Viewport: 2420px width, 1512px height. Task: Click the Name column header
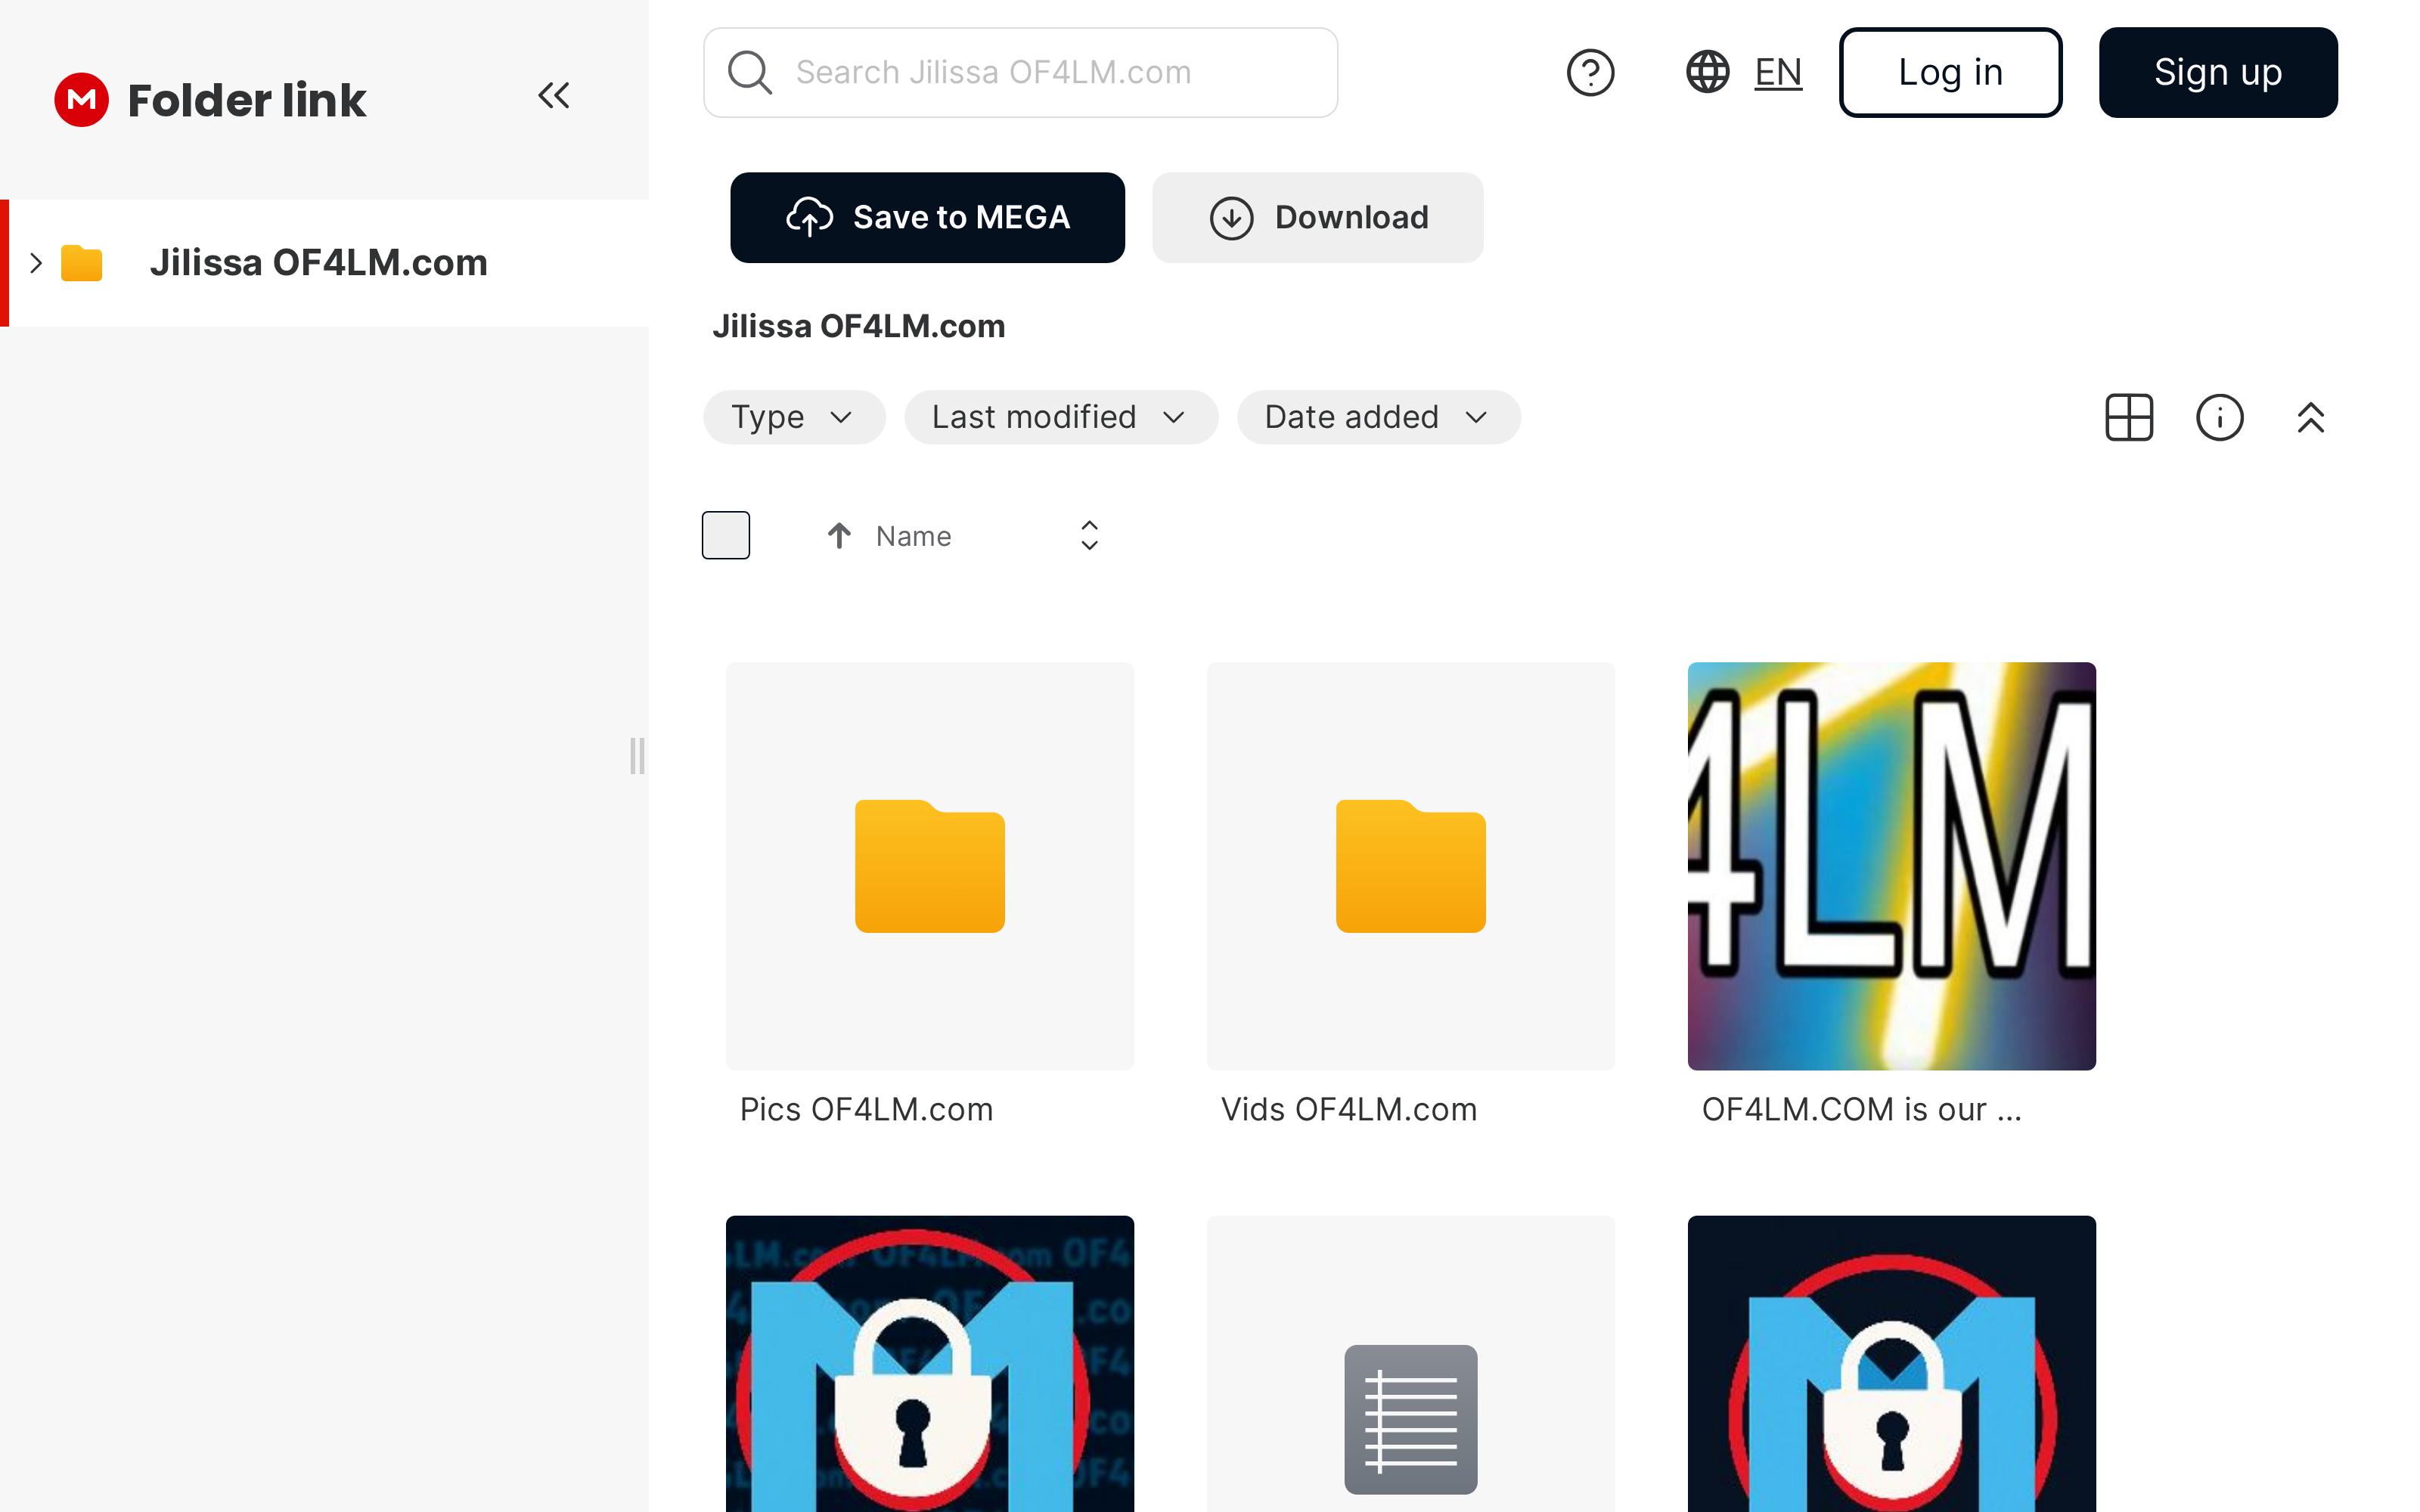(x=913, y=536)
